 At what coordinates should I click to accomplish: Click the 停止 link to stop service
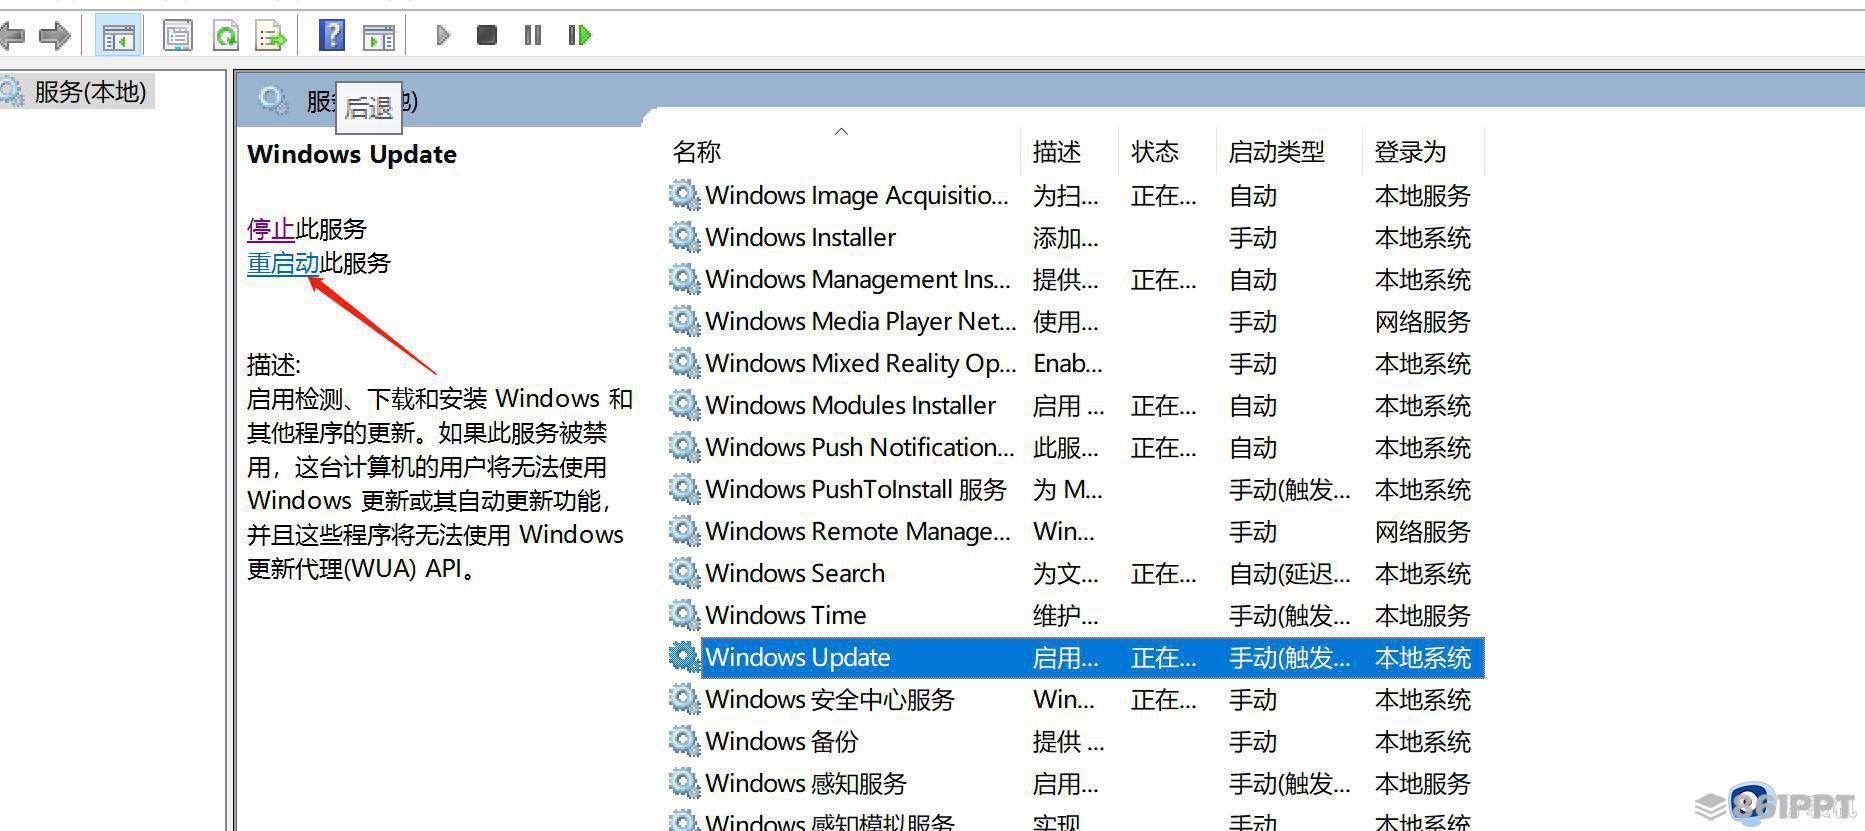pos(271,229)
